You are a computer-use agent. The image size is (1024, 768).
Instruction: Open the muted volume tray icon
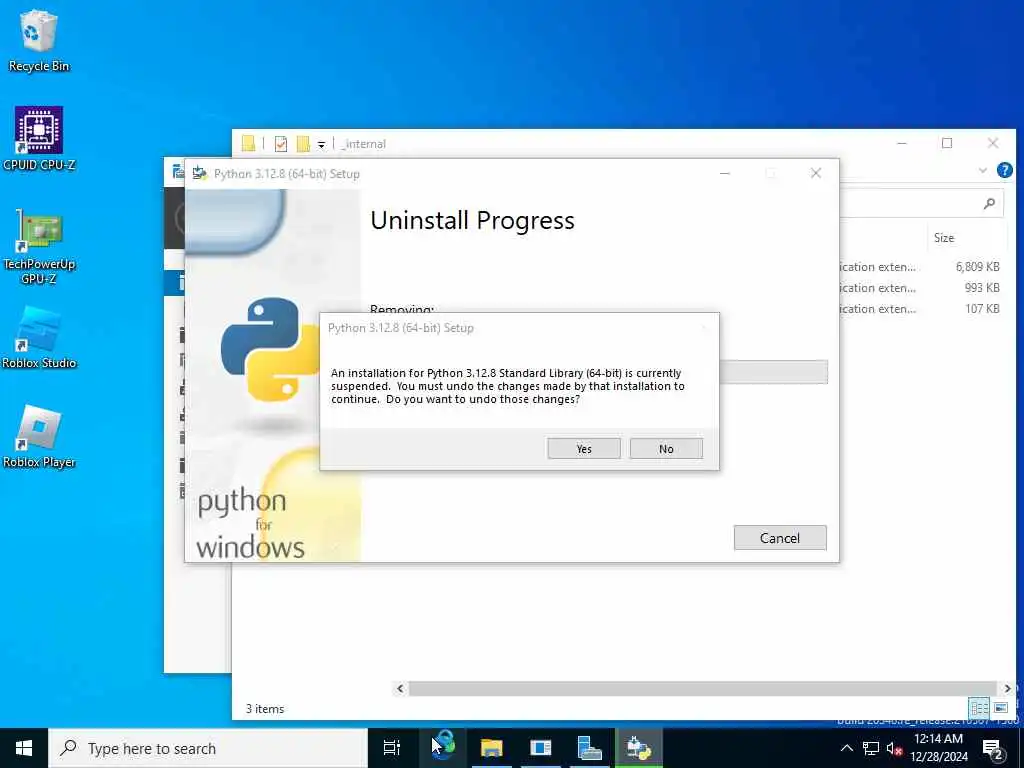894,749
